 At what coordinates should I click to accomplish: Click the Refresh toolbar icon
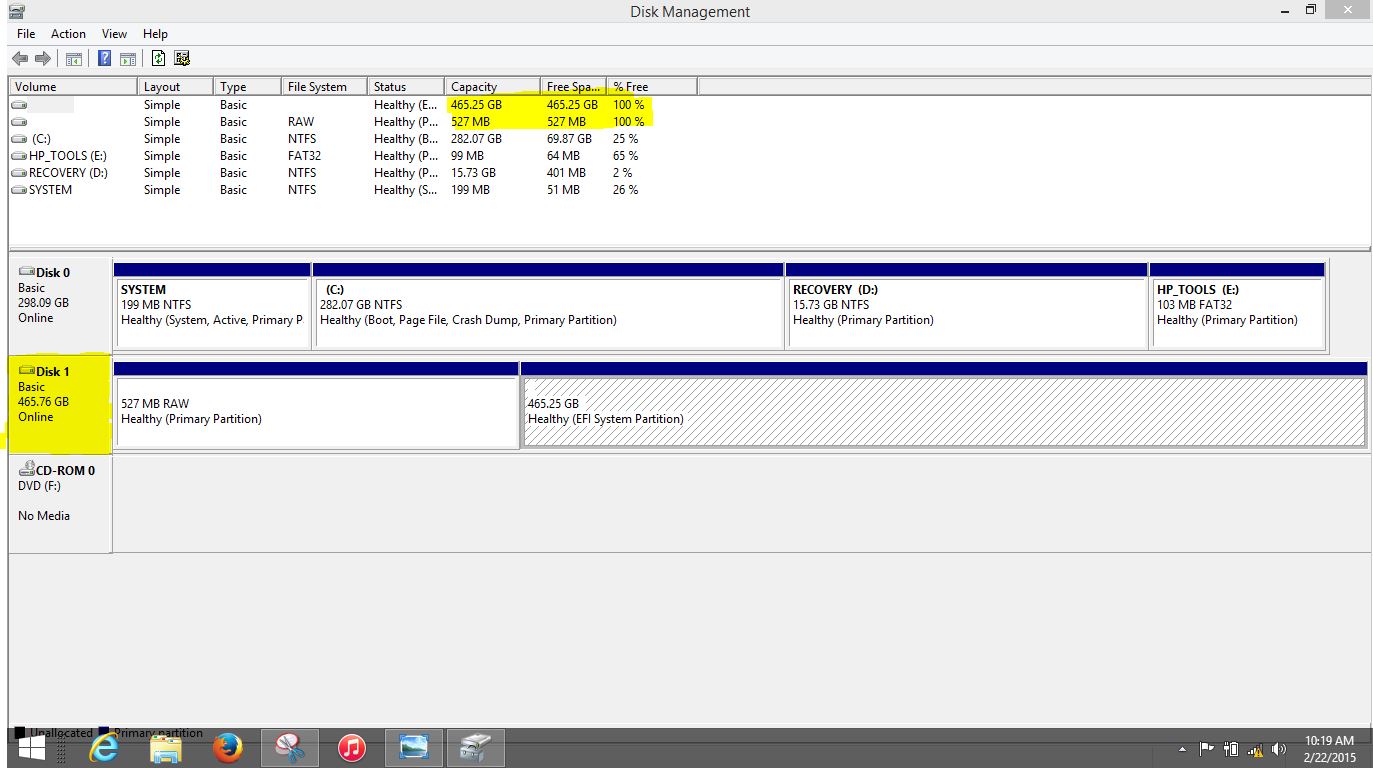pos(158,59)
